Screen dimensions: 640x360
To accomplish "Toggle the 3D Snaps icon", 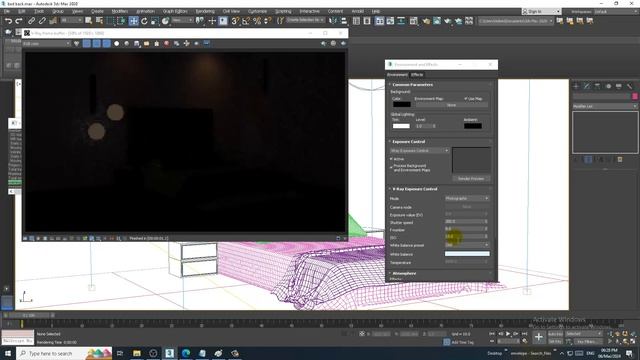I will pos(235,21).
